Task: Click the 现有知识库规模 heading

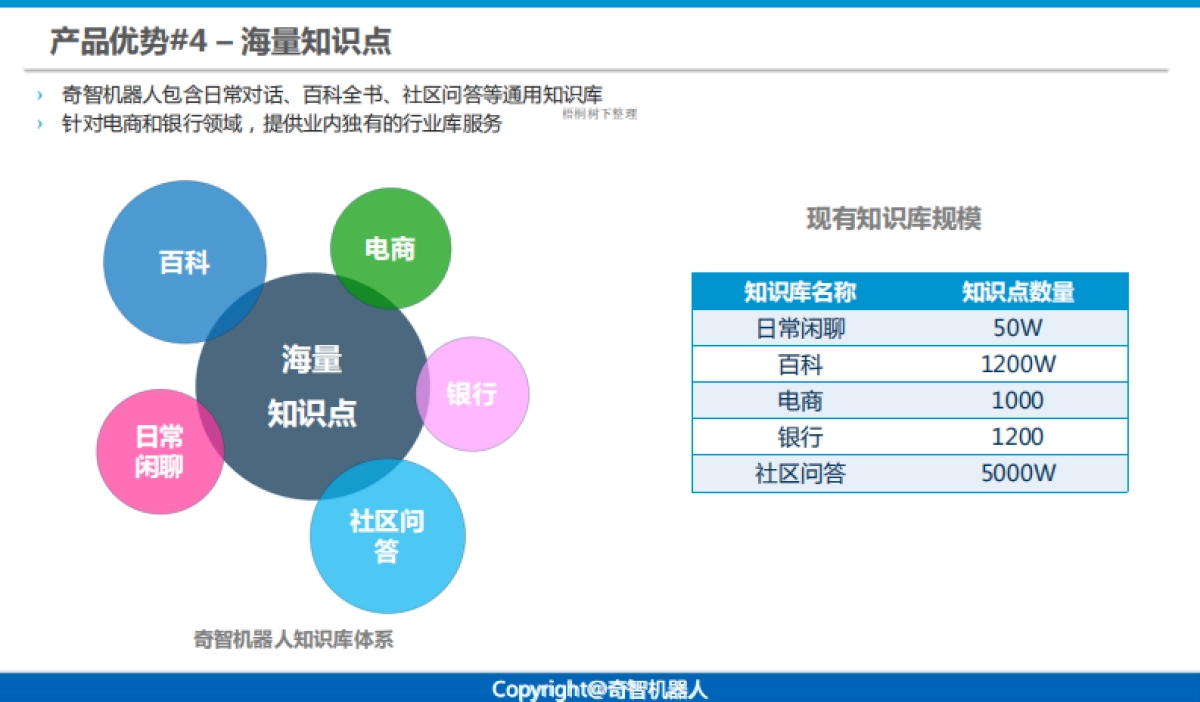Action: [x=894, y=220]
